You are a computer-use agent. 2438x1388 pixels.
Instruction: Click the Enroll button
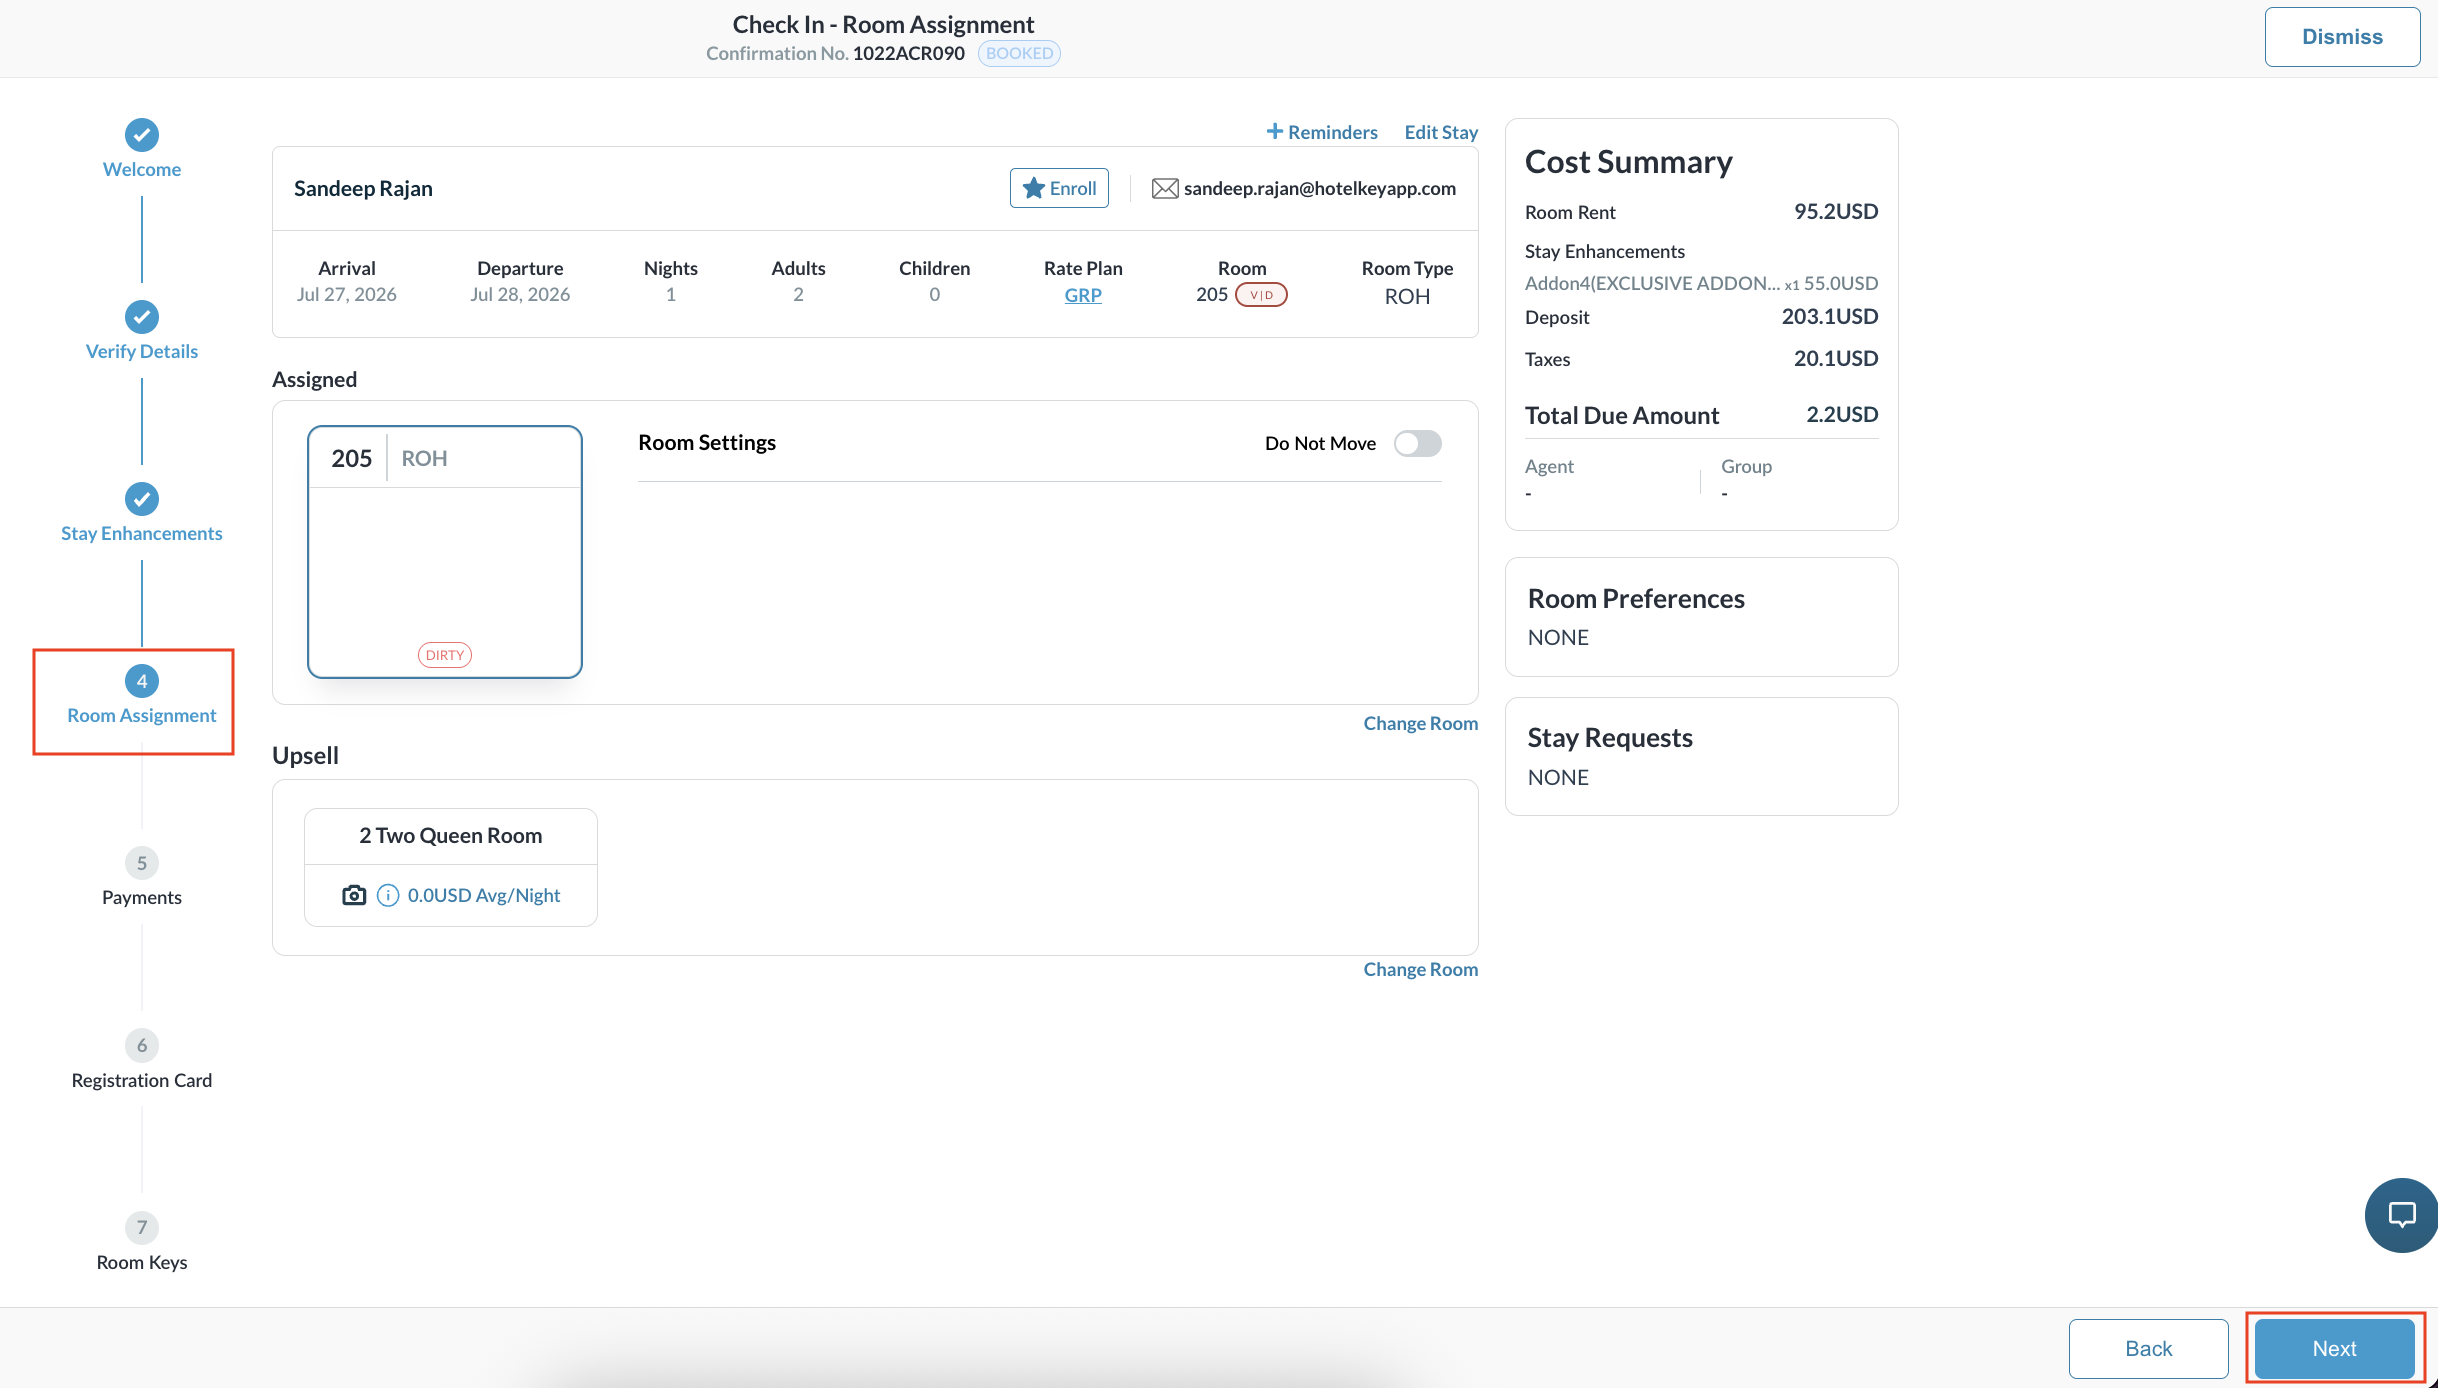[x=1059, y=188]
